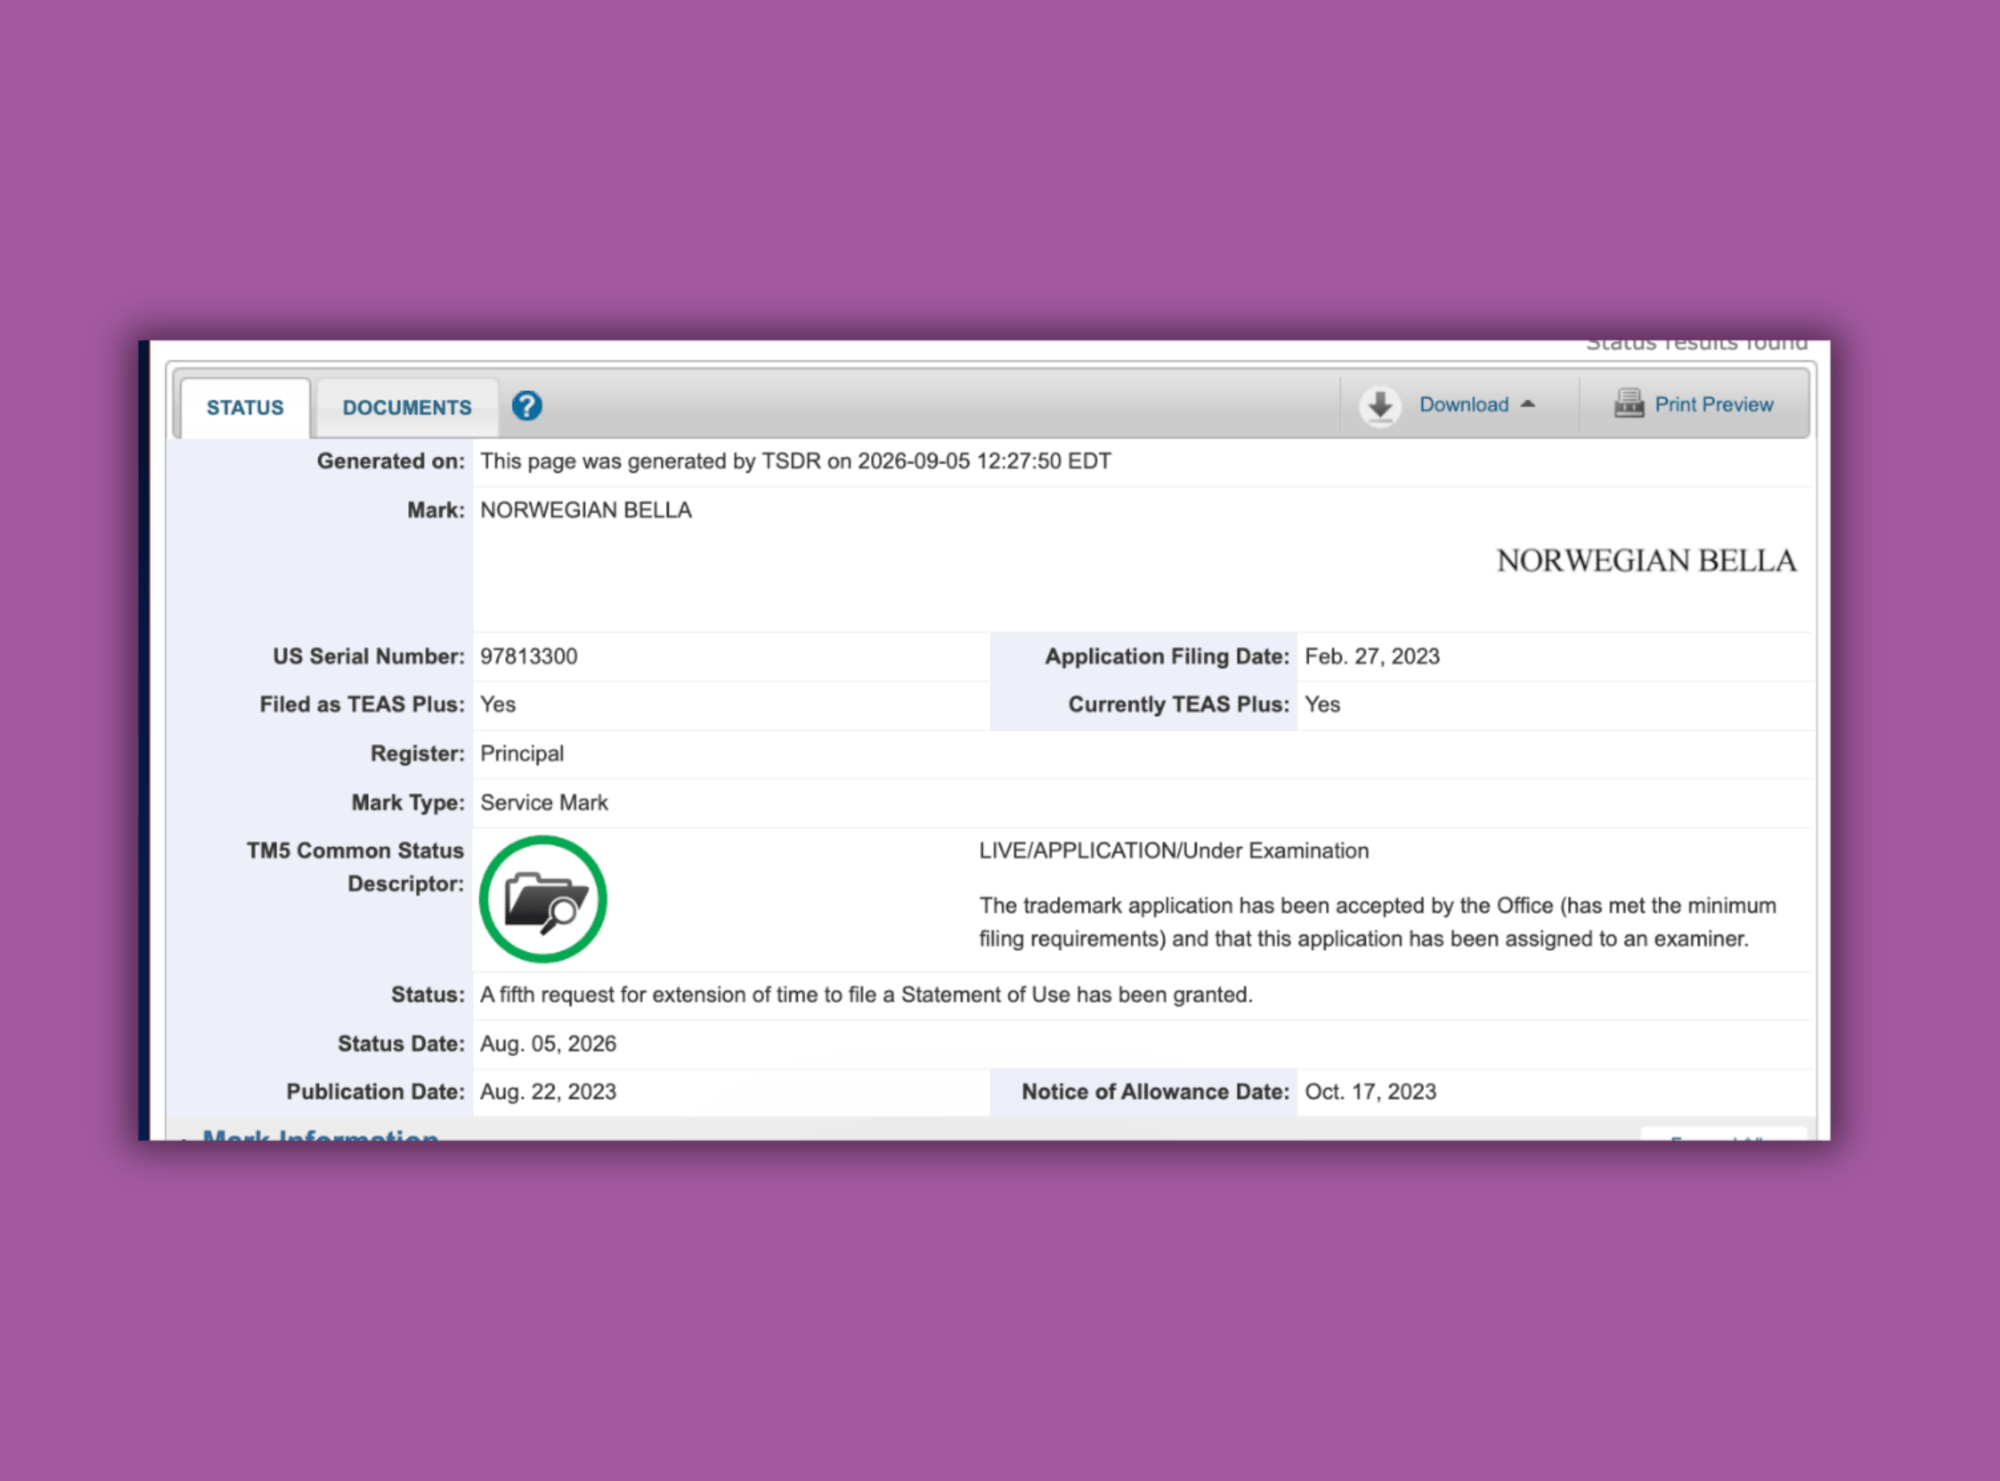2000x1481 pixels.
Task: Click the Application Filing Date label
Action: (x=1167, y=657)
